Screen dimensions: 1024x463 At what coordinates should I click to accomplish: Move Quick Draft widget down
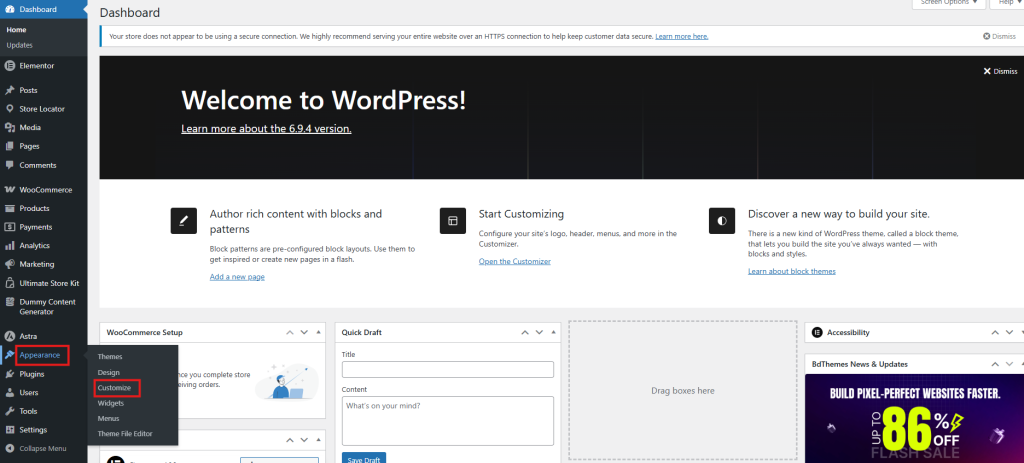point(539,332)
